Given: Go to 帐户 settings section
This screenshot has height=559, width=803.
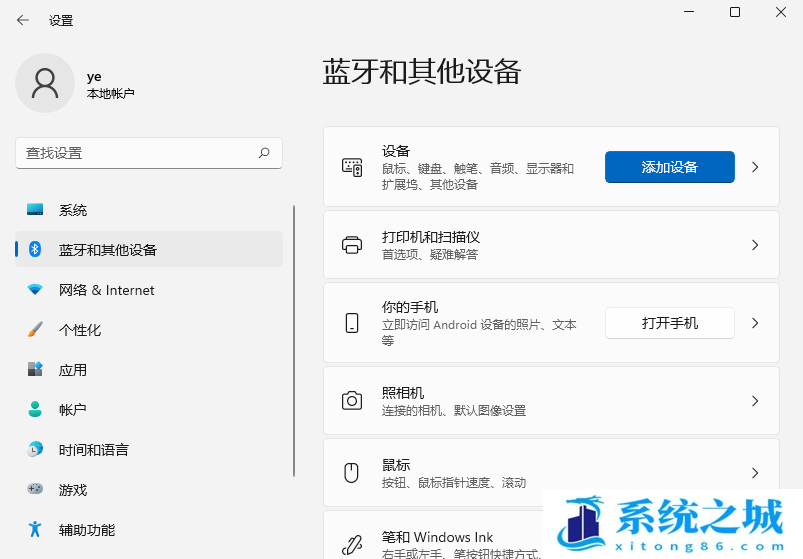Looking at the screenshot, I should point(73,410).
